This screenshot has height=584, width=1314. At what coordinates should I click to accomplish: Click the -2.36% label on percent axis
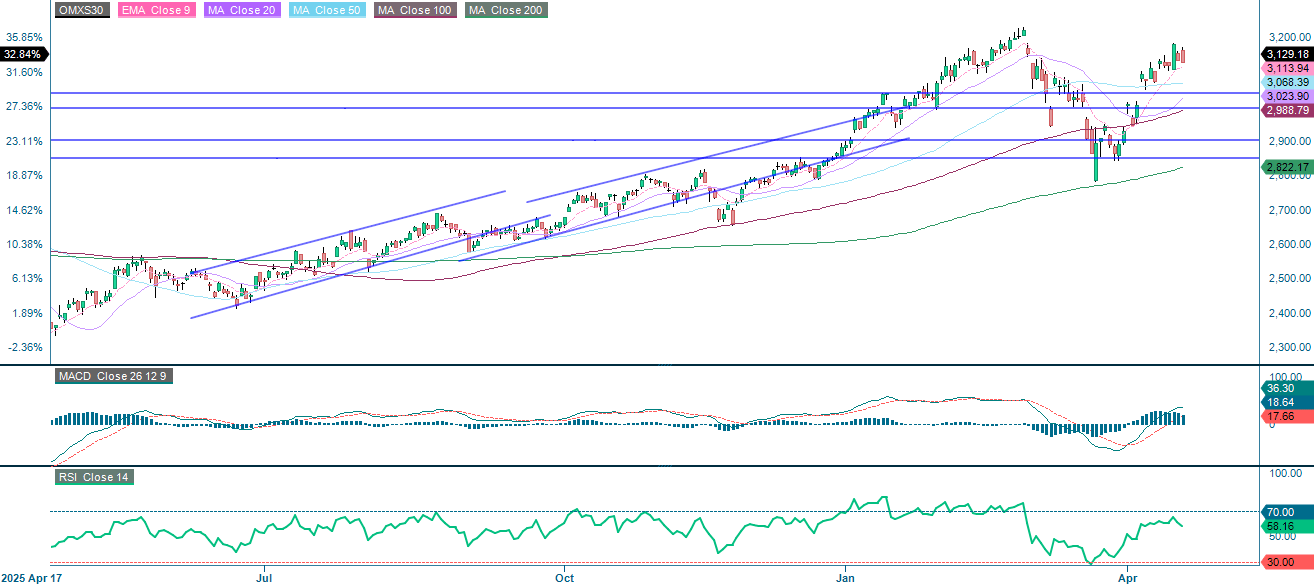(24, 347)
